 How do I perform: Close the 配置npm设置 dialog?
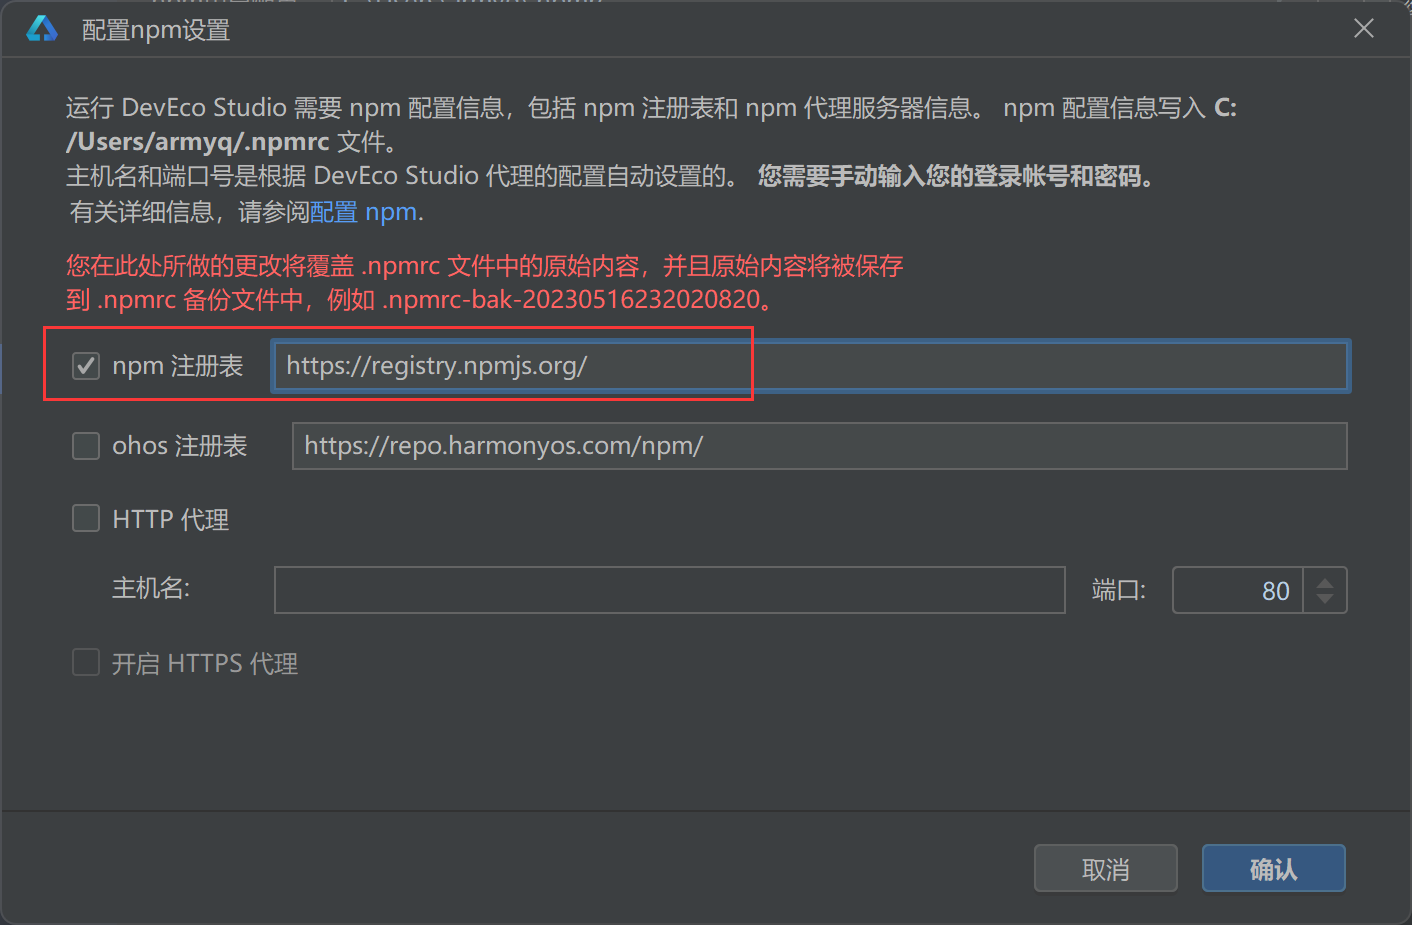point(1364,29)
